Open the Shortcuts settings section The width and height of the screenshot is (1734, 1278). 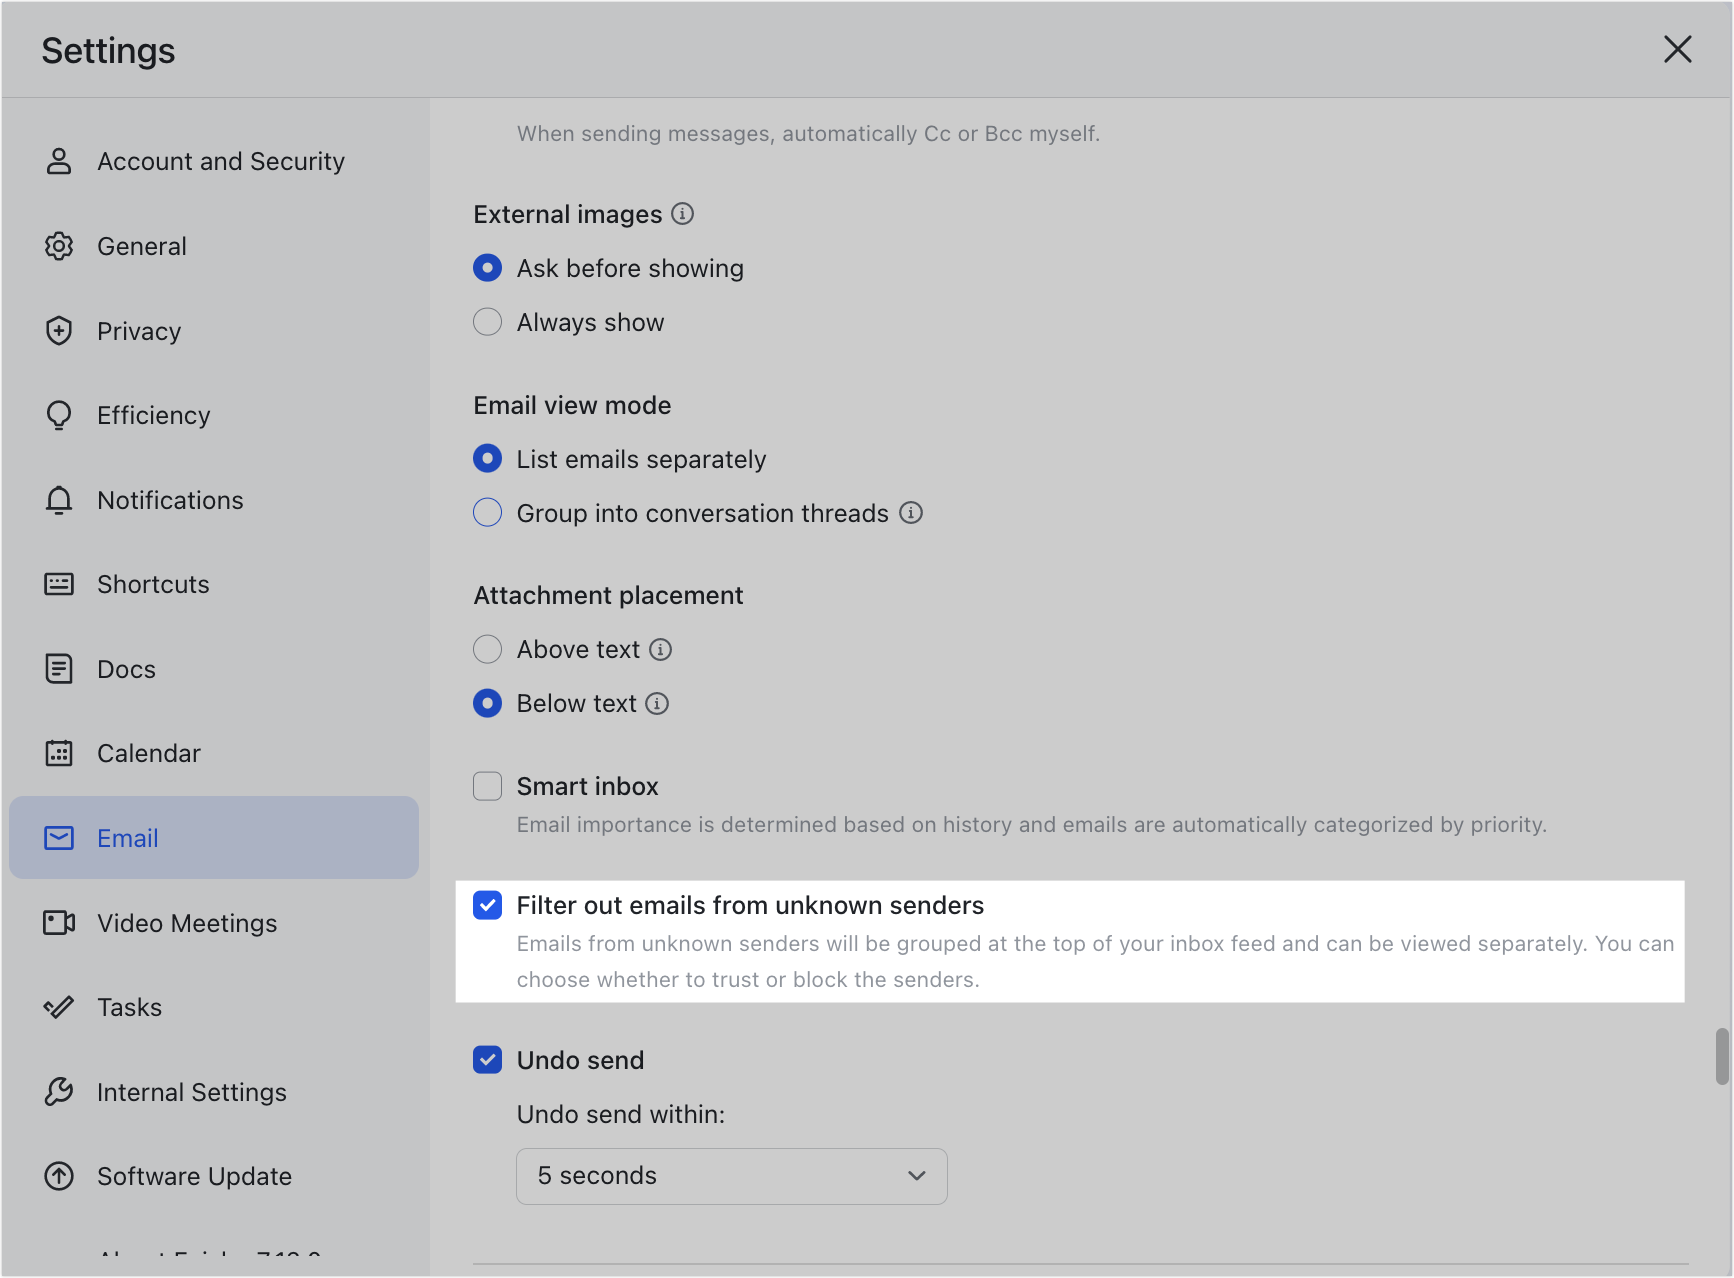pos(152,584)
